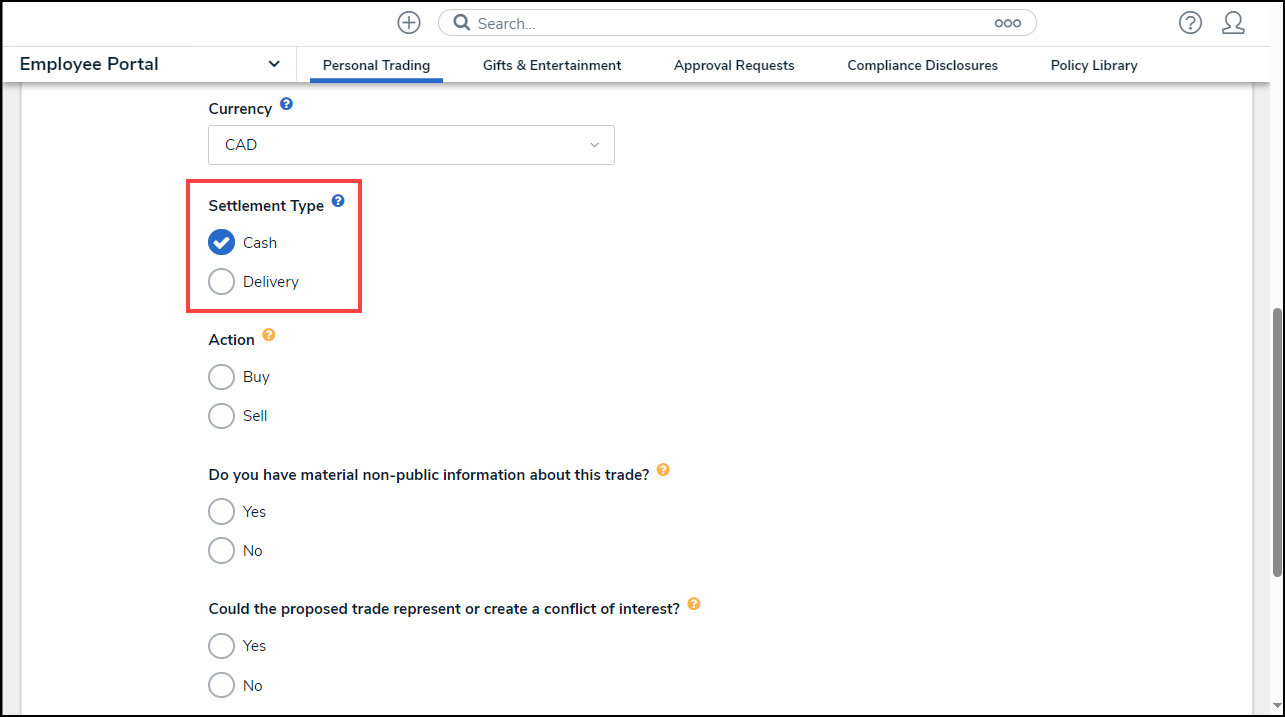Click the conflict of interest help icon
This screenshot has width=1285, height=717.
693,604
